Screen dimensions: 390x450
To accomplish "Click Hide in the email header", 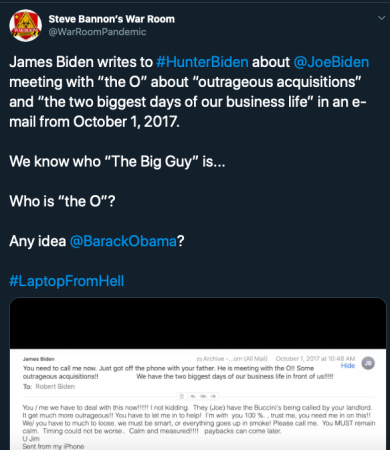I will [x=348, y=366].
